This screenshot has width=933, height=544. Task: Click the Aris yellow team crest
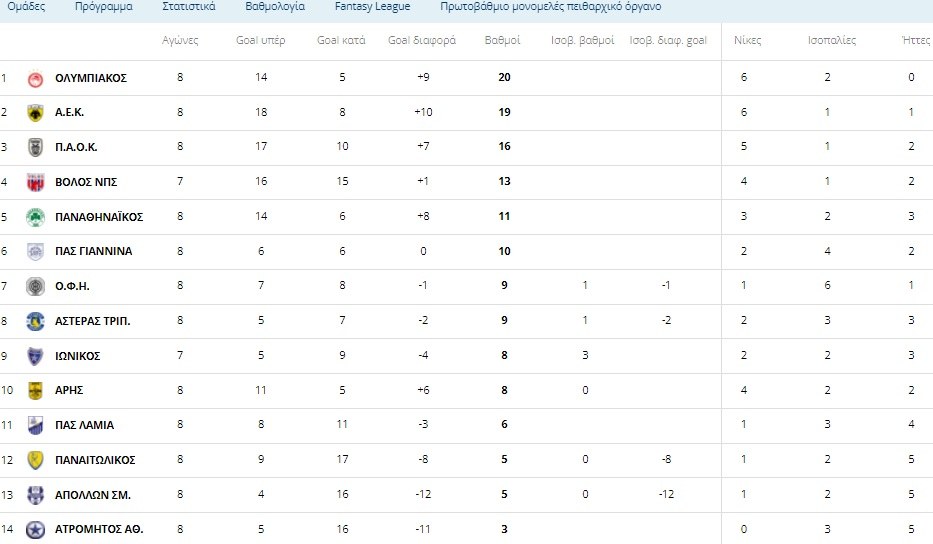[36, 390]
